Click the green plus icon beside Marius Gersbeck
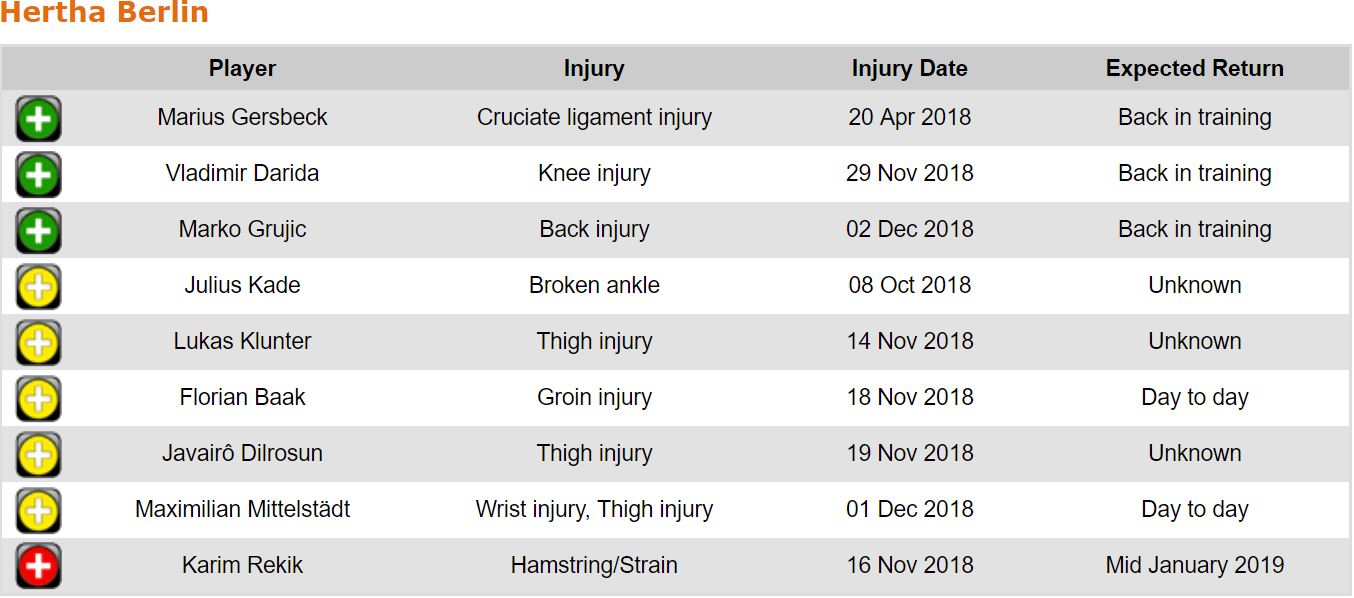The width and height of the screenshot is (1354, 598). [x=38, y=119]
